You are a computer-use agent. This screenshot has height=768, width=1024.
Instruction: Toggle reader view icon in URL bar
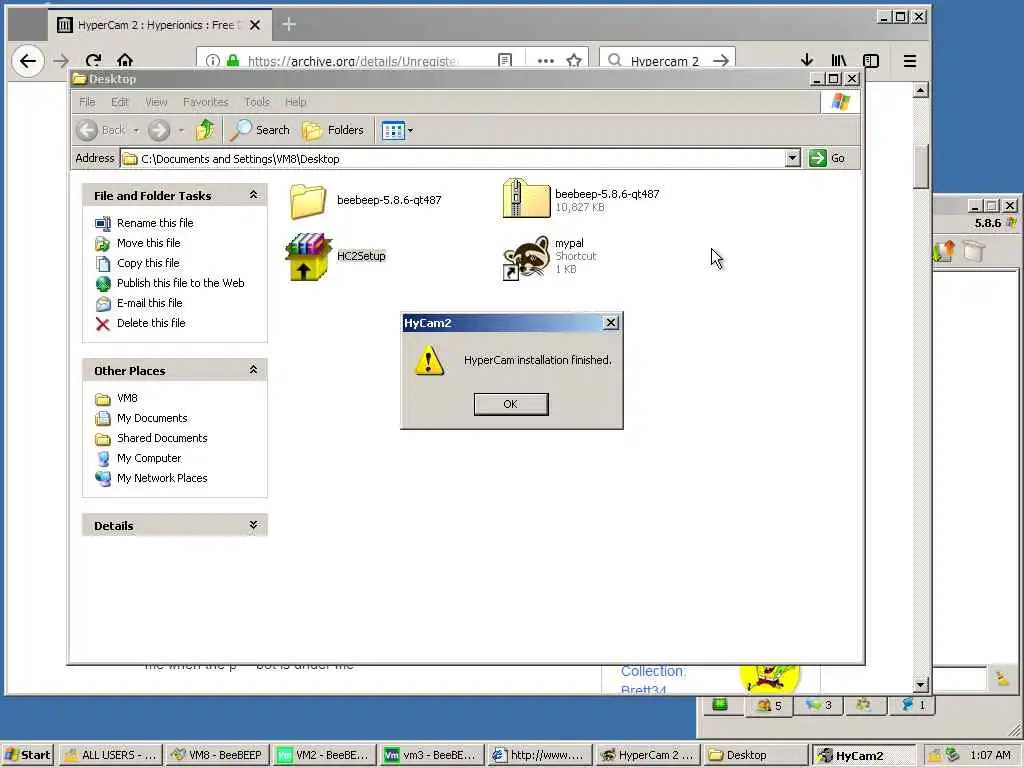(505, 61)
